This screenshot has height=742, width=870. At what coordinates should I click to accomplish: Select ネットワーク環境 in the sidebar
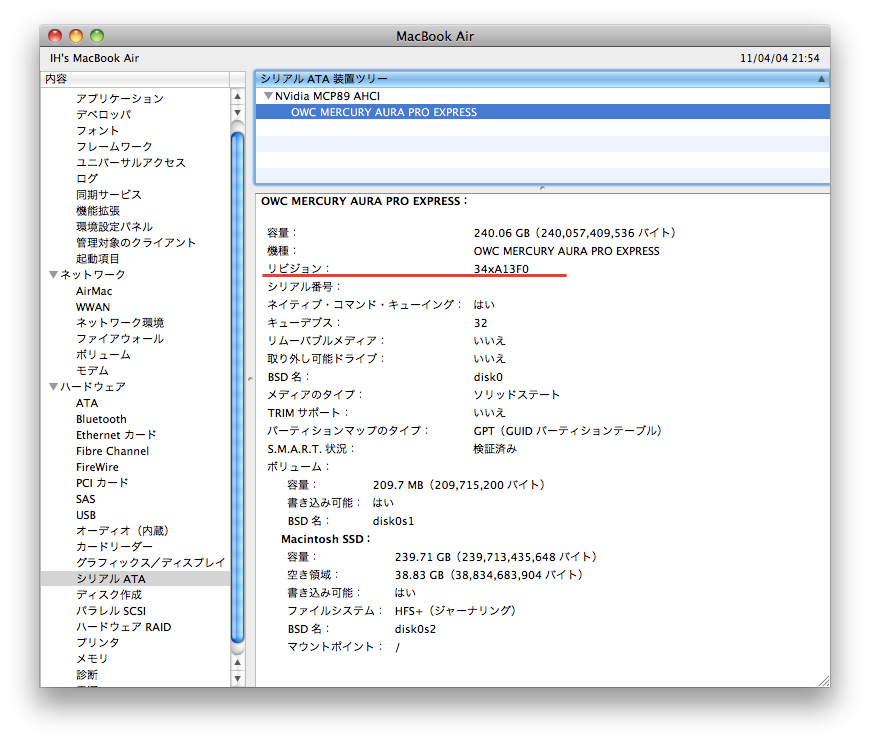(x=120, y=322)
